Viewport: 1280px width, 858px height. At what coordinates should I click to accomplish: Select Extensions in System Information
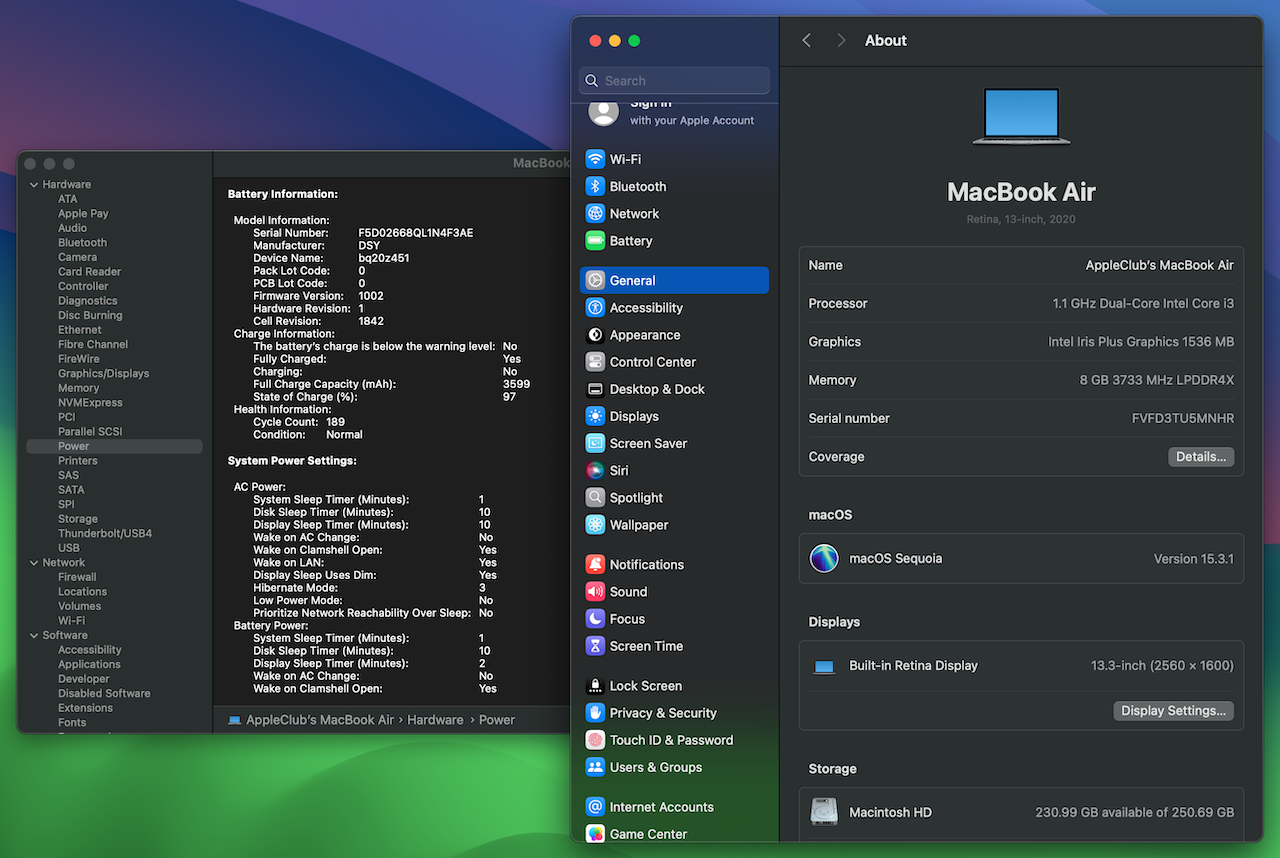pos(85,707)
